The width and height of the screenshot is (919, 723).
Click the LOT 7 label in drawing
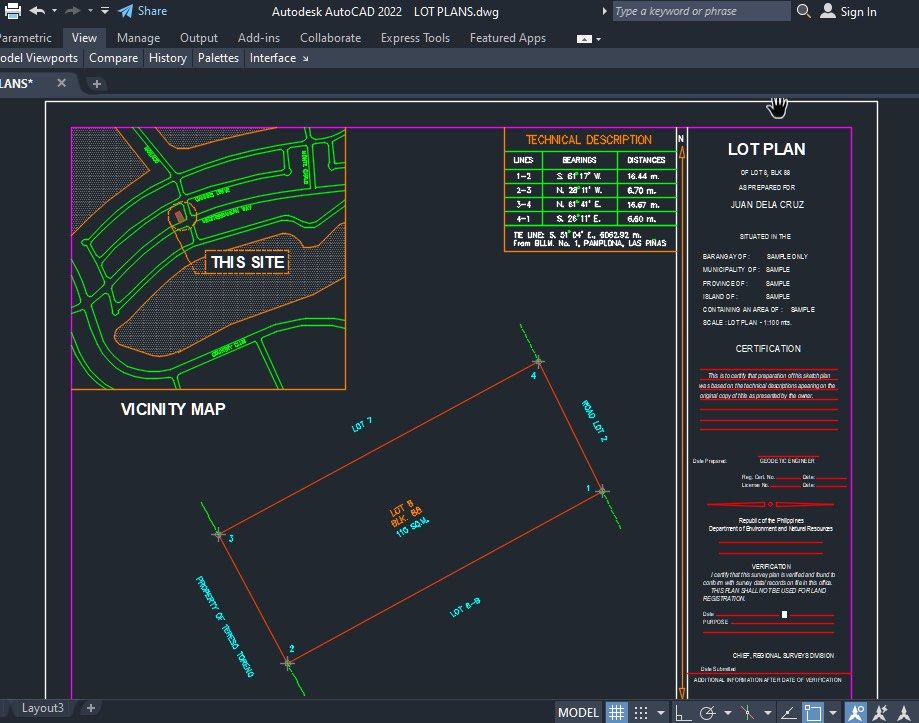coord(362,425)
